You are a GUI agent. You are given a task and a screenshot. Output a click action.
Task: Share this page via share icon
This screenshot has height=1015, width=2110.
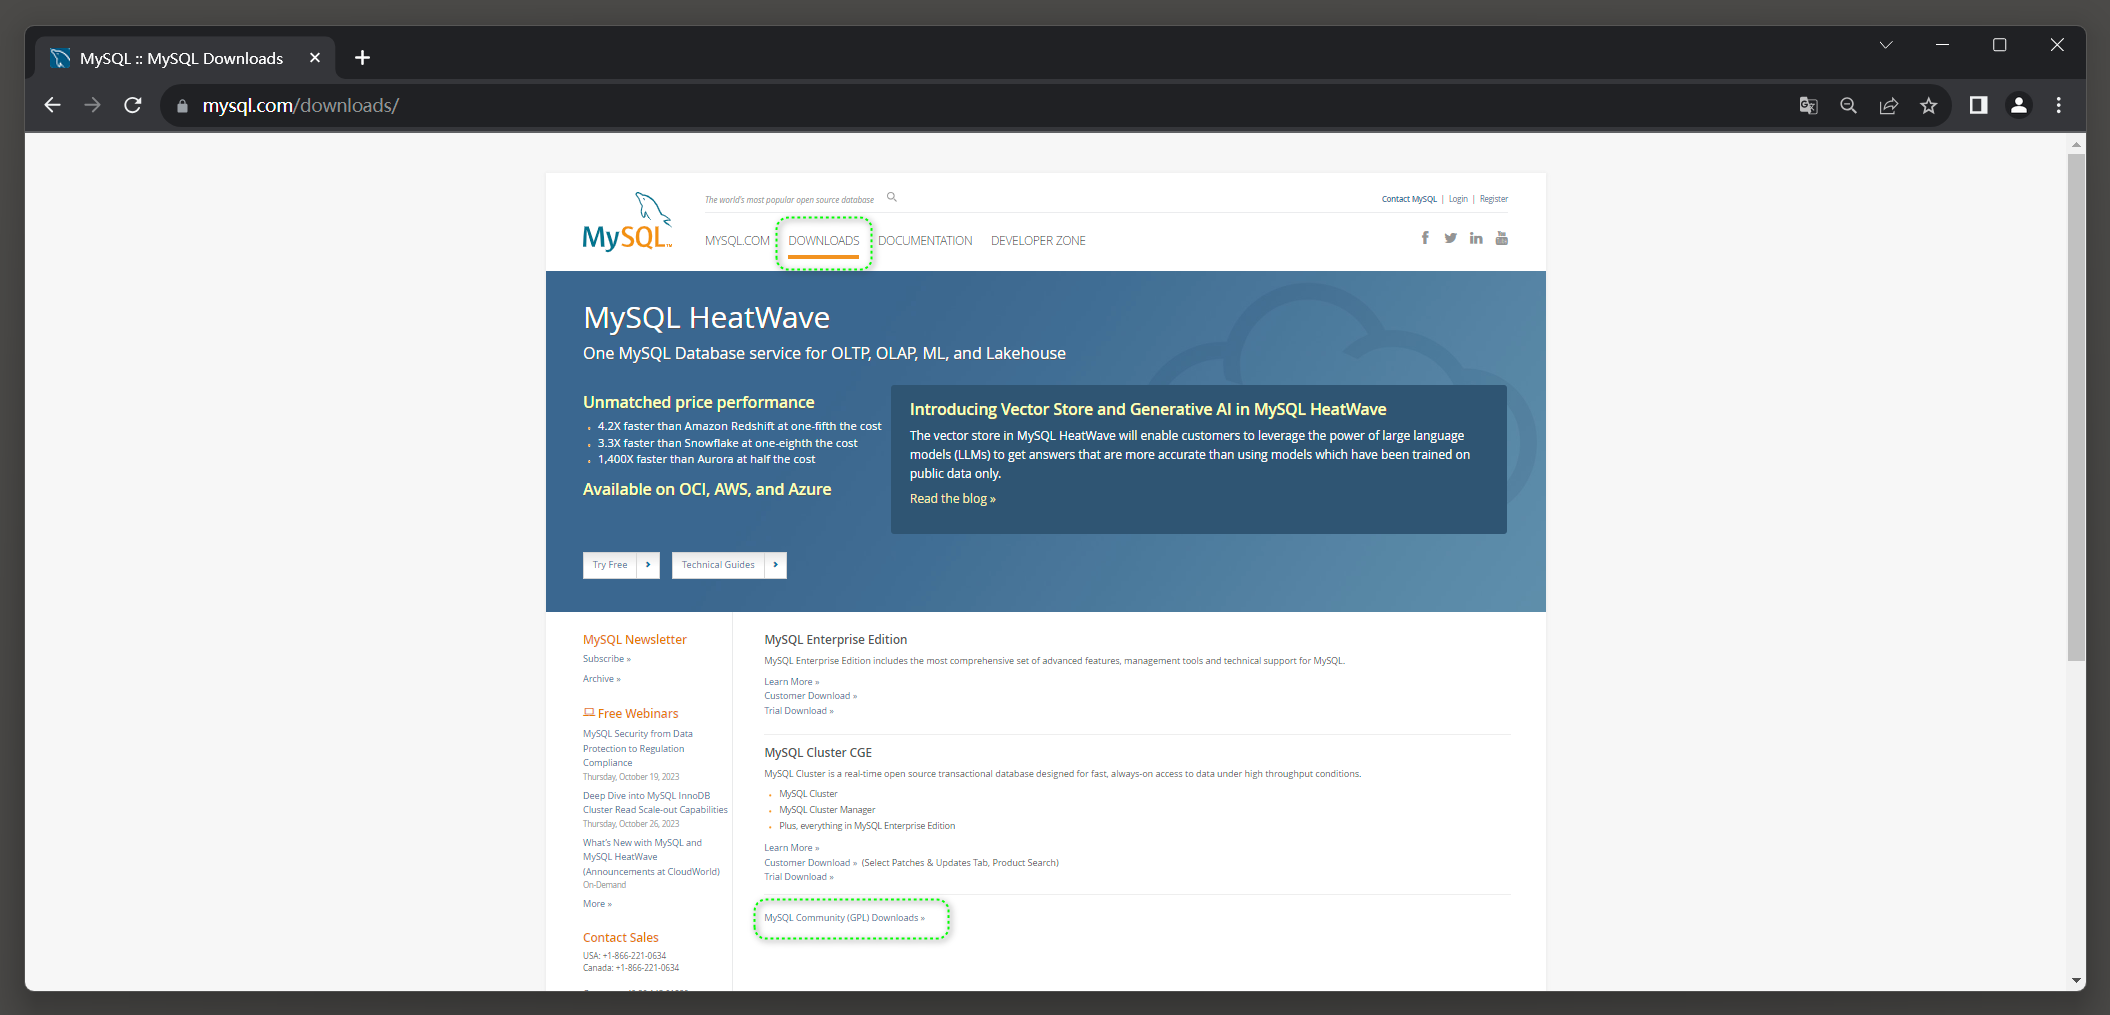pyautogui.click(x=1888, y=105)
